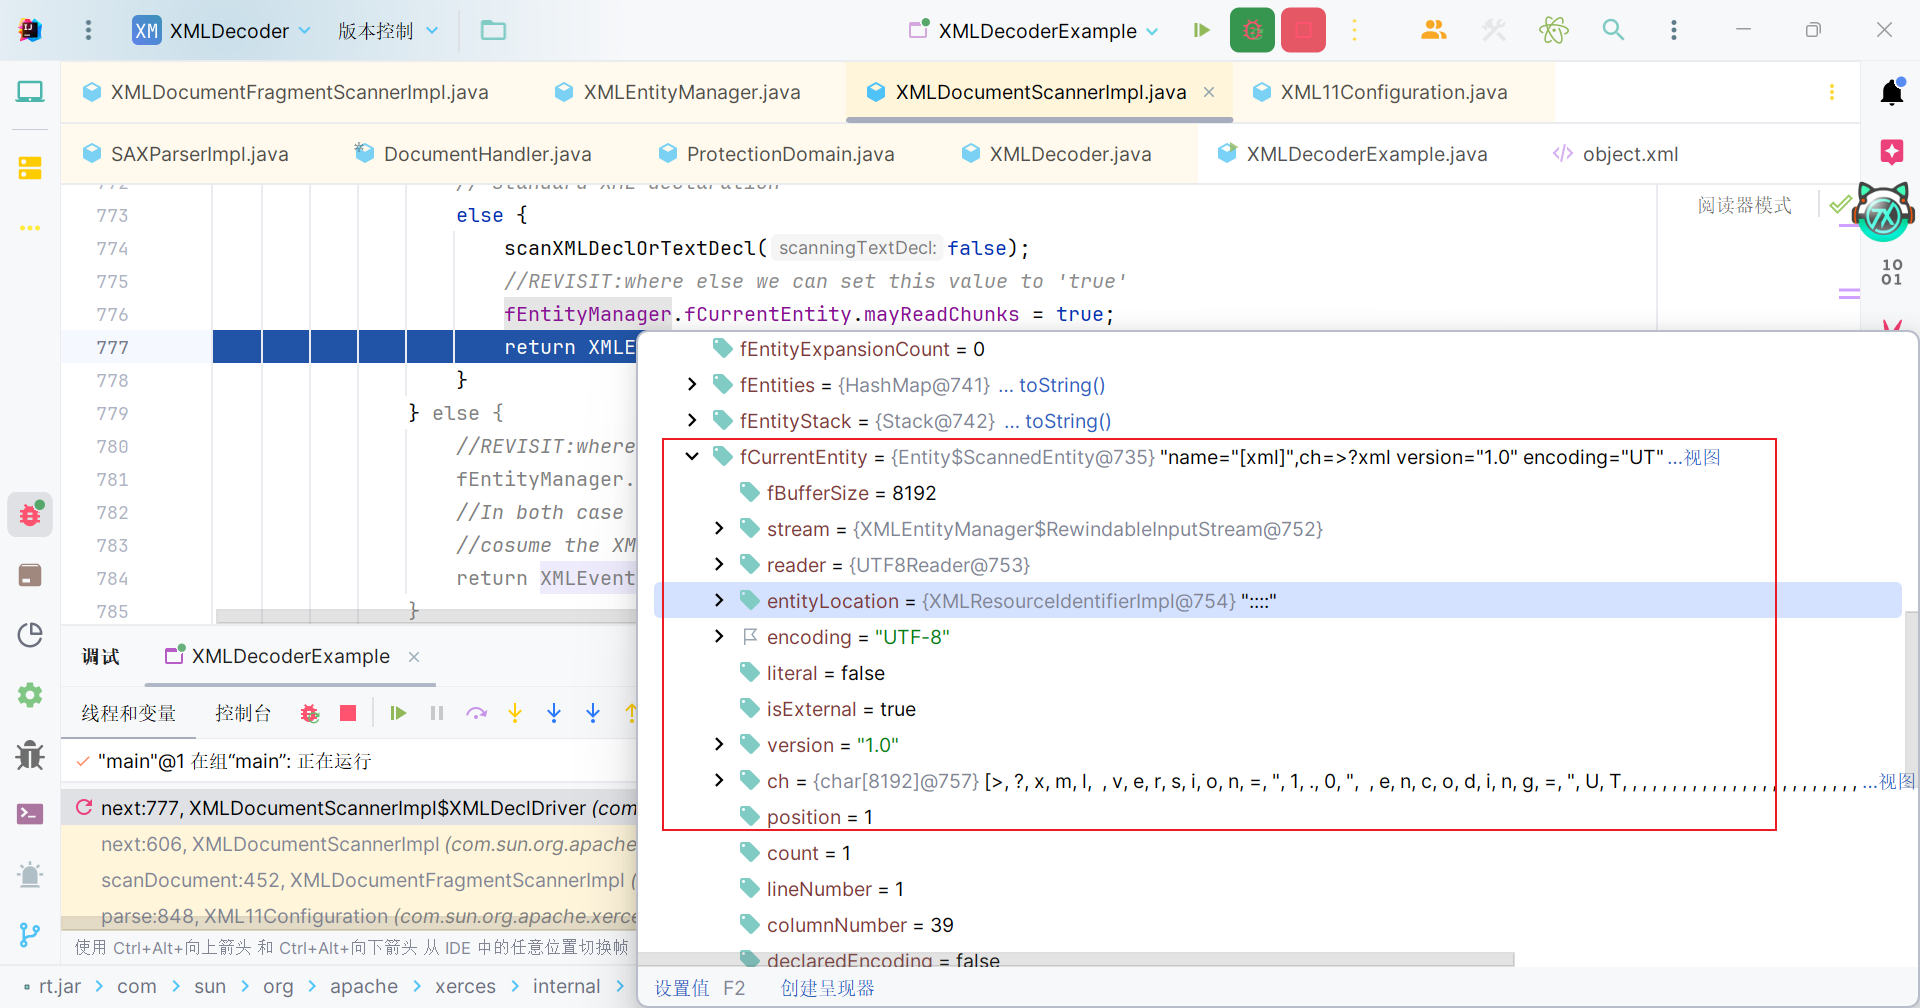This screenshot has width=1920, height=1008.
Task: Switch to DocumentHandler.java tab
Action: [473, 154]
